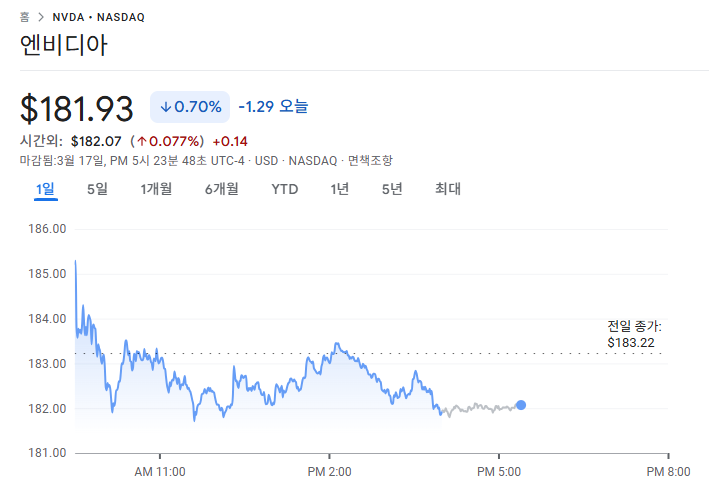Image resolution: width=709 pixels, height=493 pixels.
Task: Select the 1일 chart range tab
Action: pos(45,189)
